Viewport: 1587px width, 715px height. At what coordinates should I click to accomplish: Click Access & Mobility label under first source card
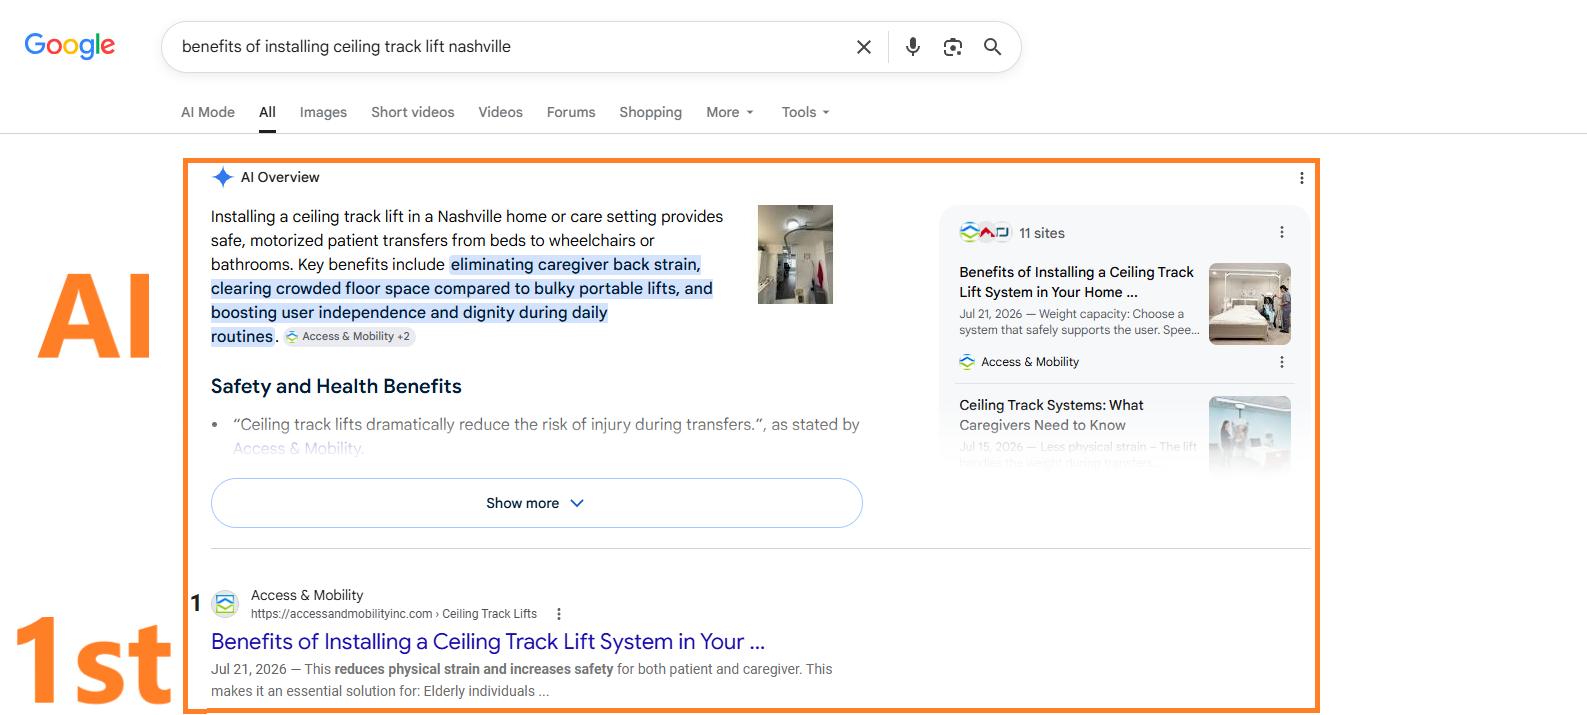tap(1030, 362)
